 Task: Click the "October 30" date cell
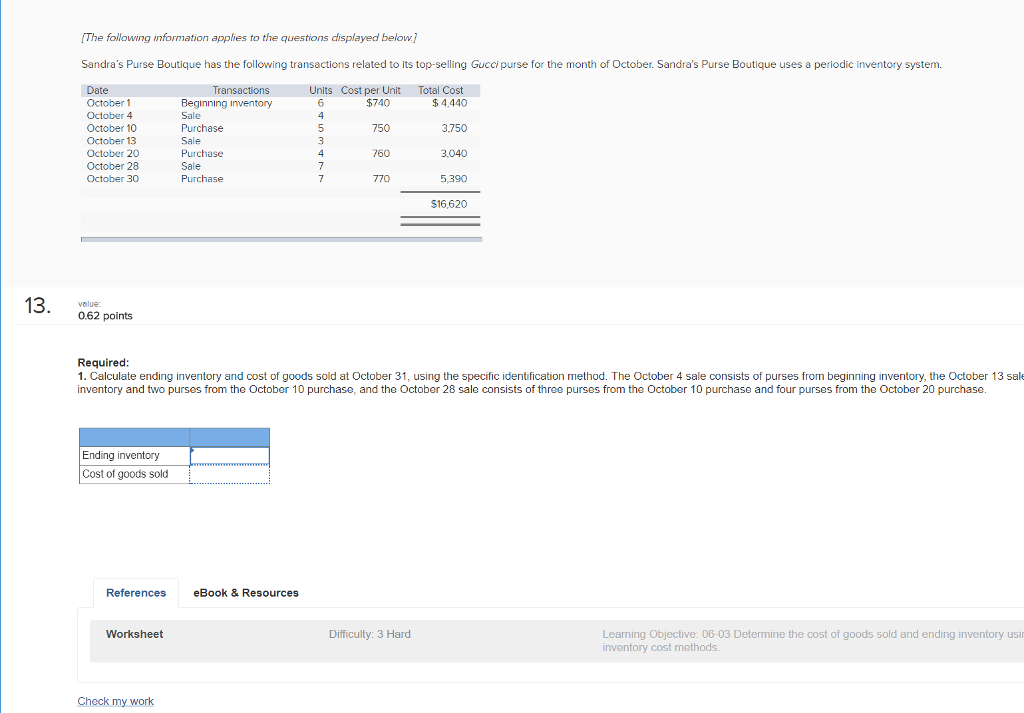(112, 179)
